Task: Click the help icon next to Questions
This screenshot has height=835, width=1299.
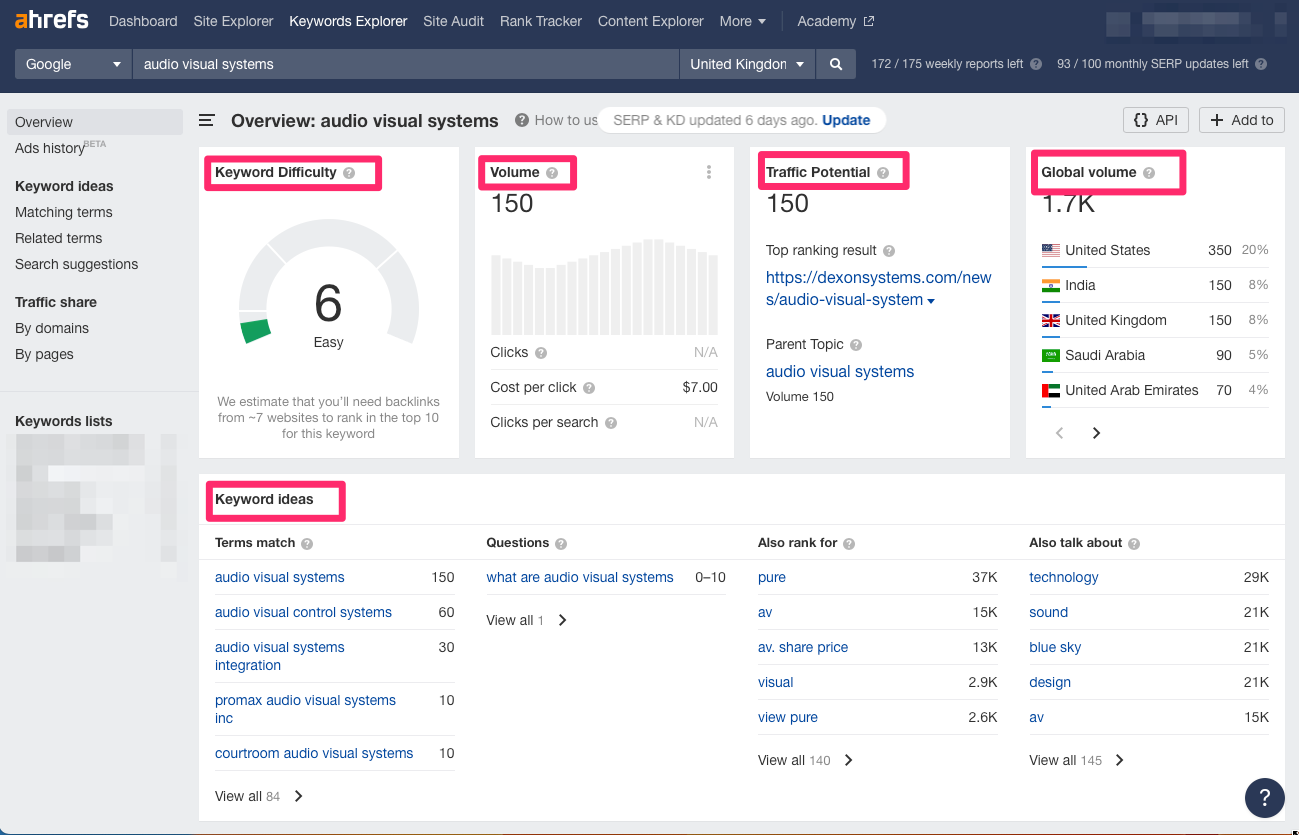Action: point(561,544)
